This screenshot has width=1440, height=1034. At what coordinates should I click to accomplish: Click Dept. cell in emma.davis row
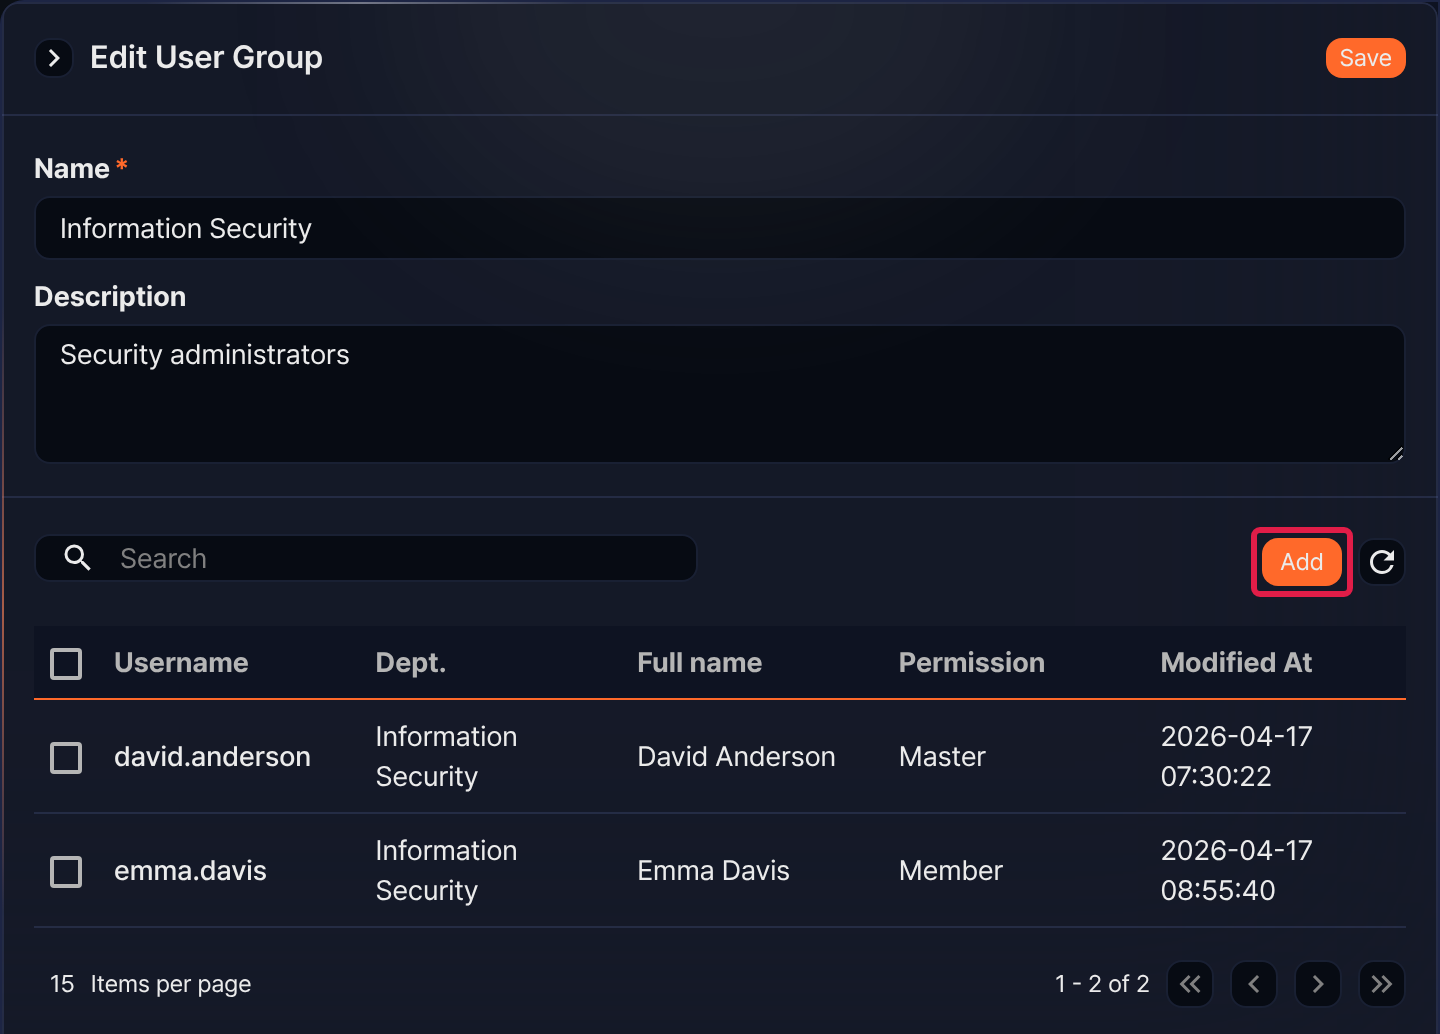[446, 871]
